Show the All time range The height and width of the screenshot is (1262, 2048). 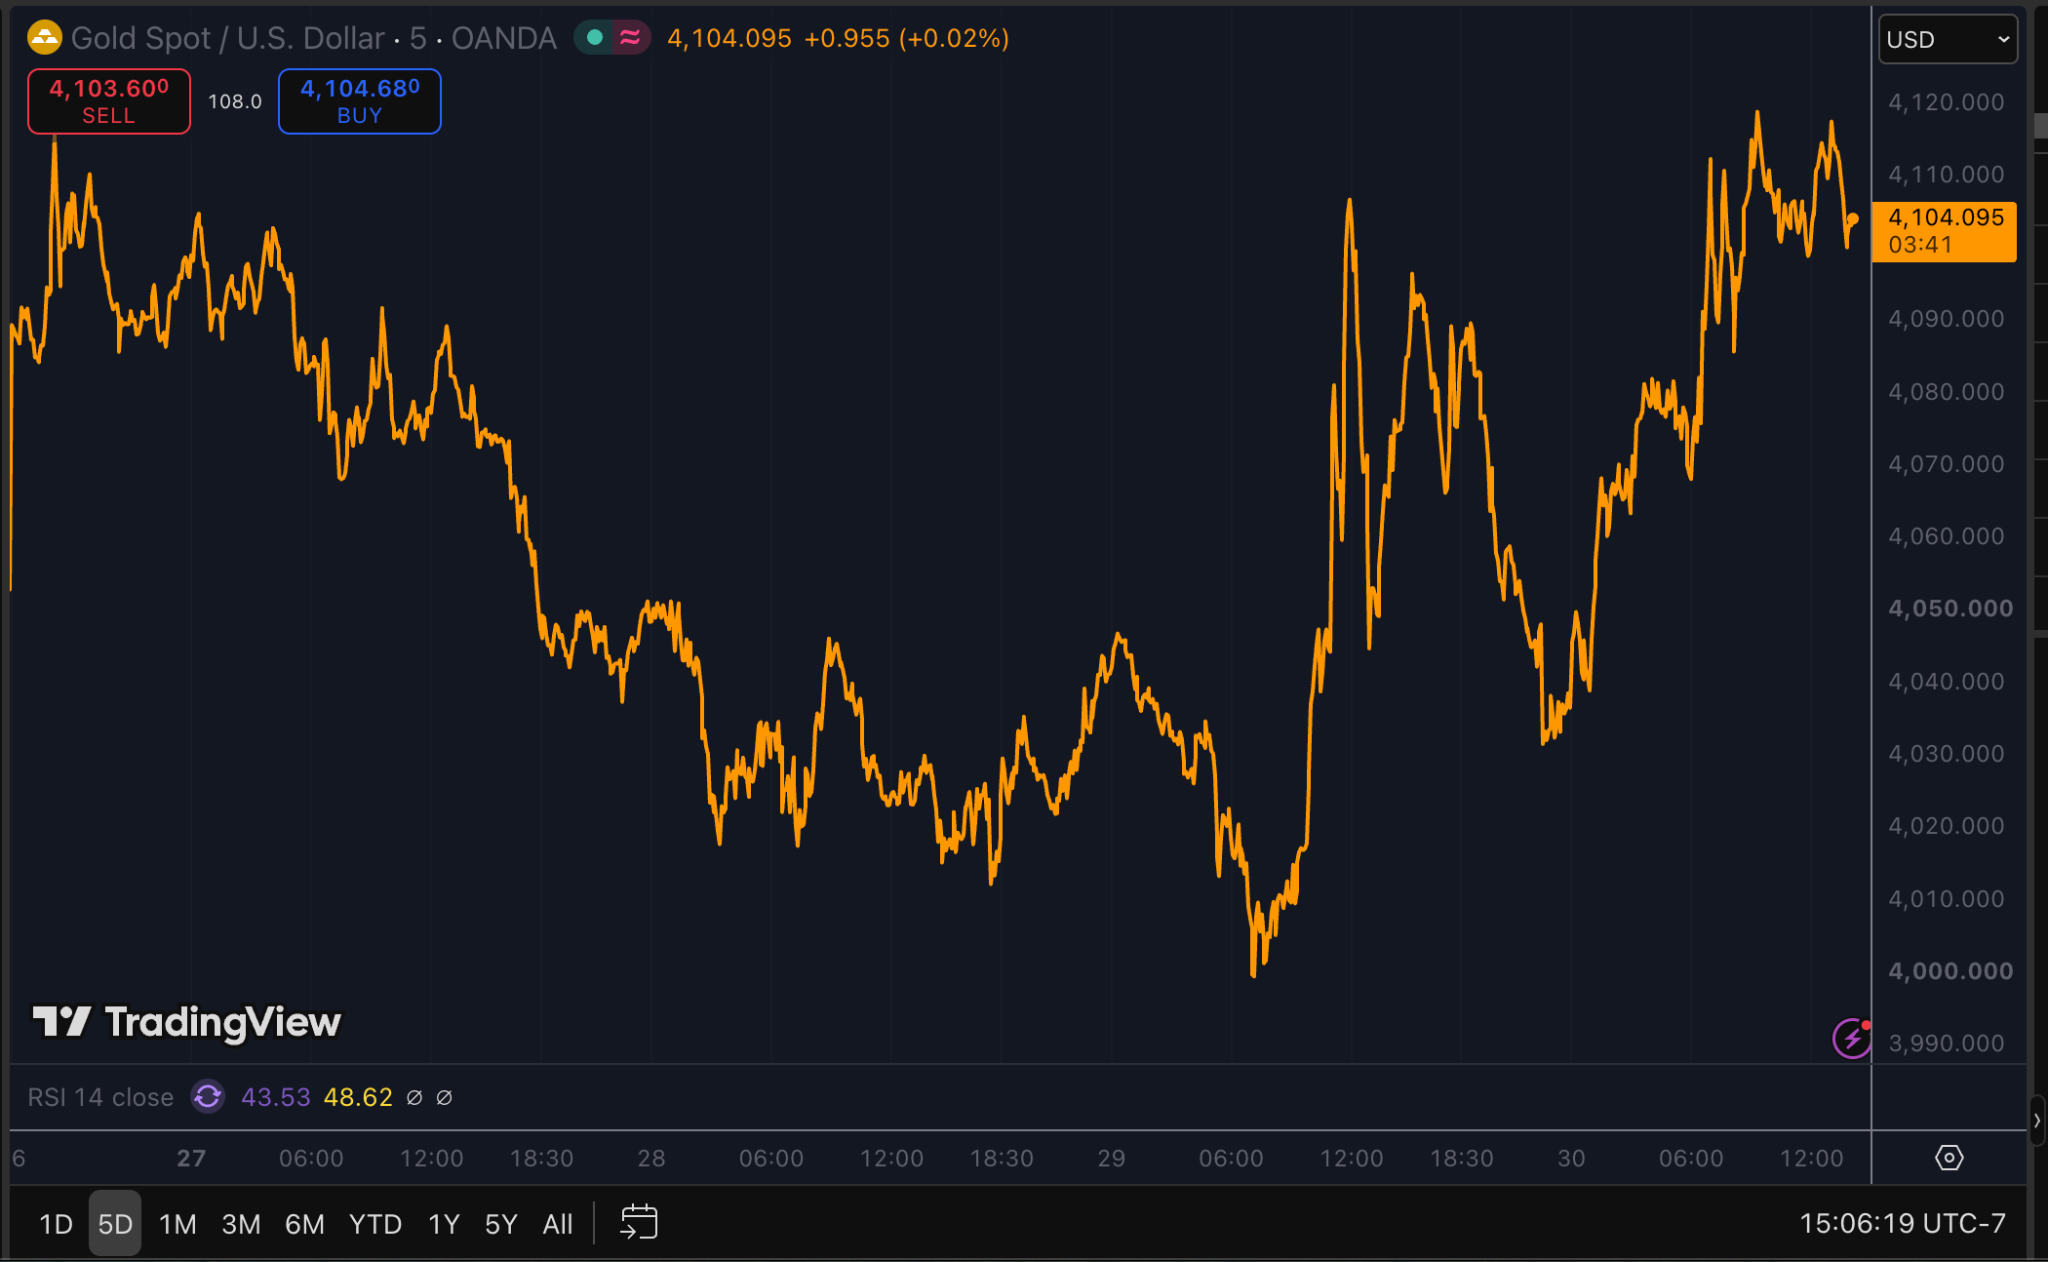558,1224
